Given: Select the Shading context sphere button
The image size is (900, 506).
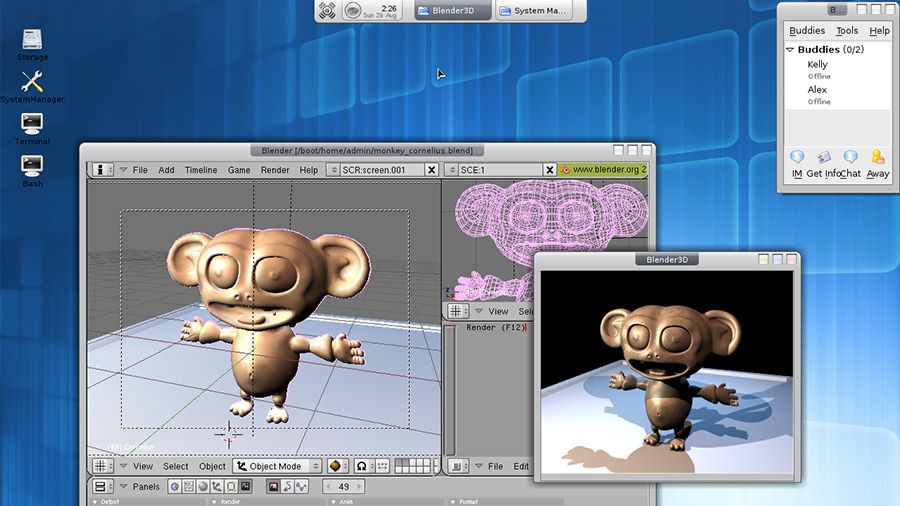Looking at the screenshot, I should pos(203,486).
